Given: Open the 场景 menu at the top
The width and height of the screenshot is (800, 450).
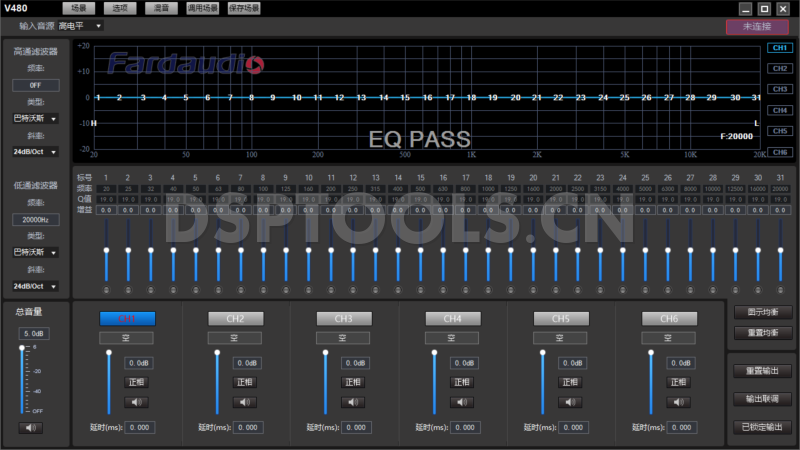Looking at the screenshot, I should (x=77, y=8).
